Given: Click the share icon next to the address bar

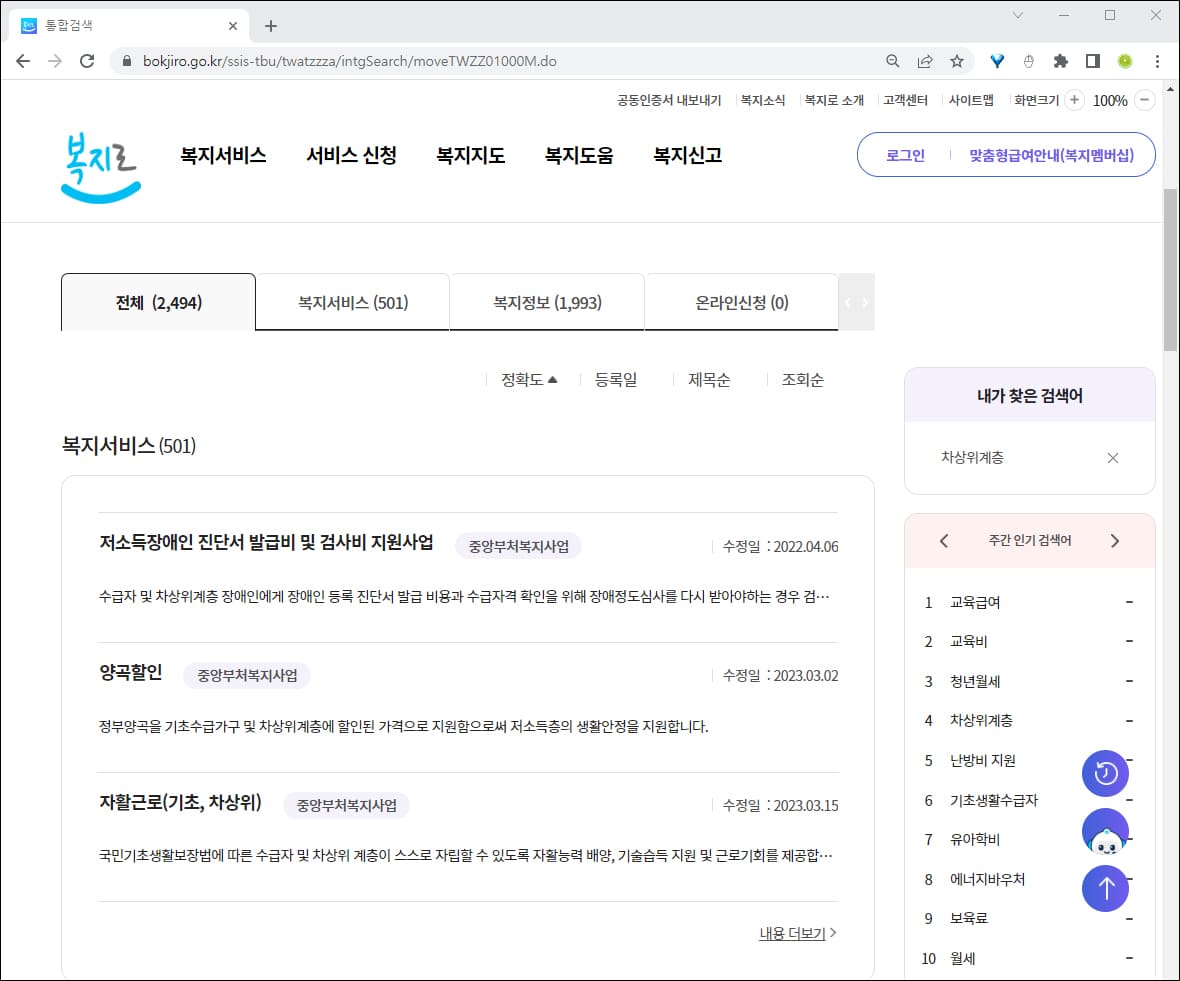Looking at the screenshot, I should pyautogui.click(x=924, y=61).
